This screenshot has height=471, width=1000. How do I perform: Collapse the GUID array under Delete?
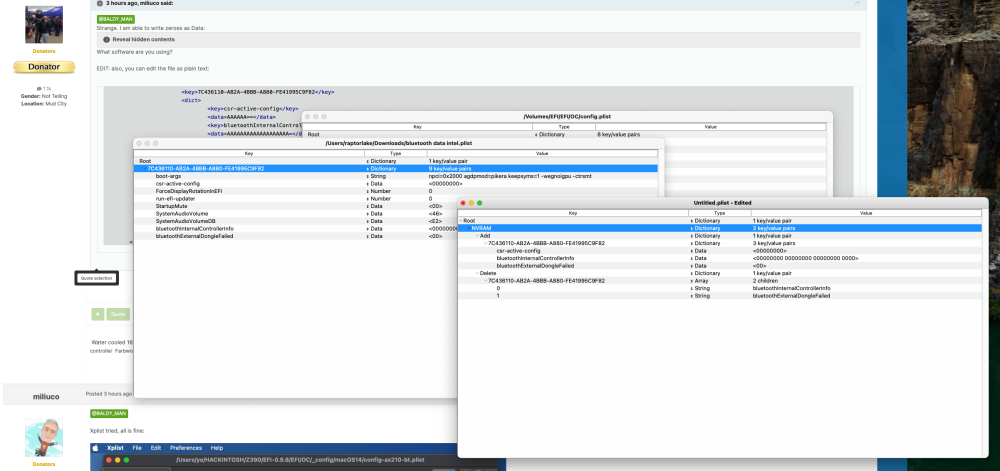tap(485, 280)
